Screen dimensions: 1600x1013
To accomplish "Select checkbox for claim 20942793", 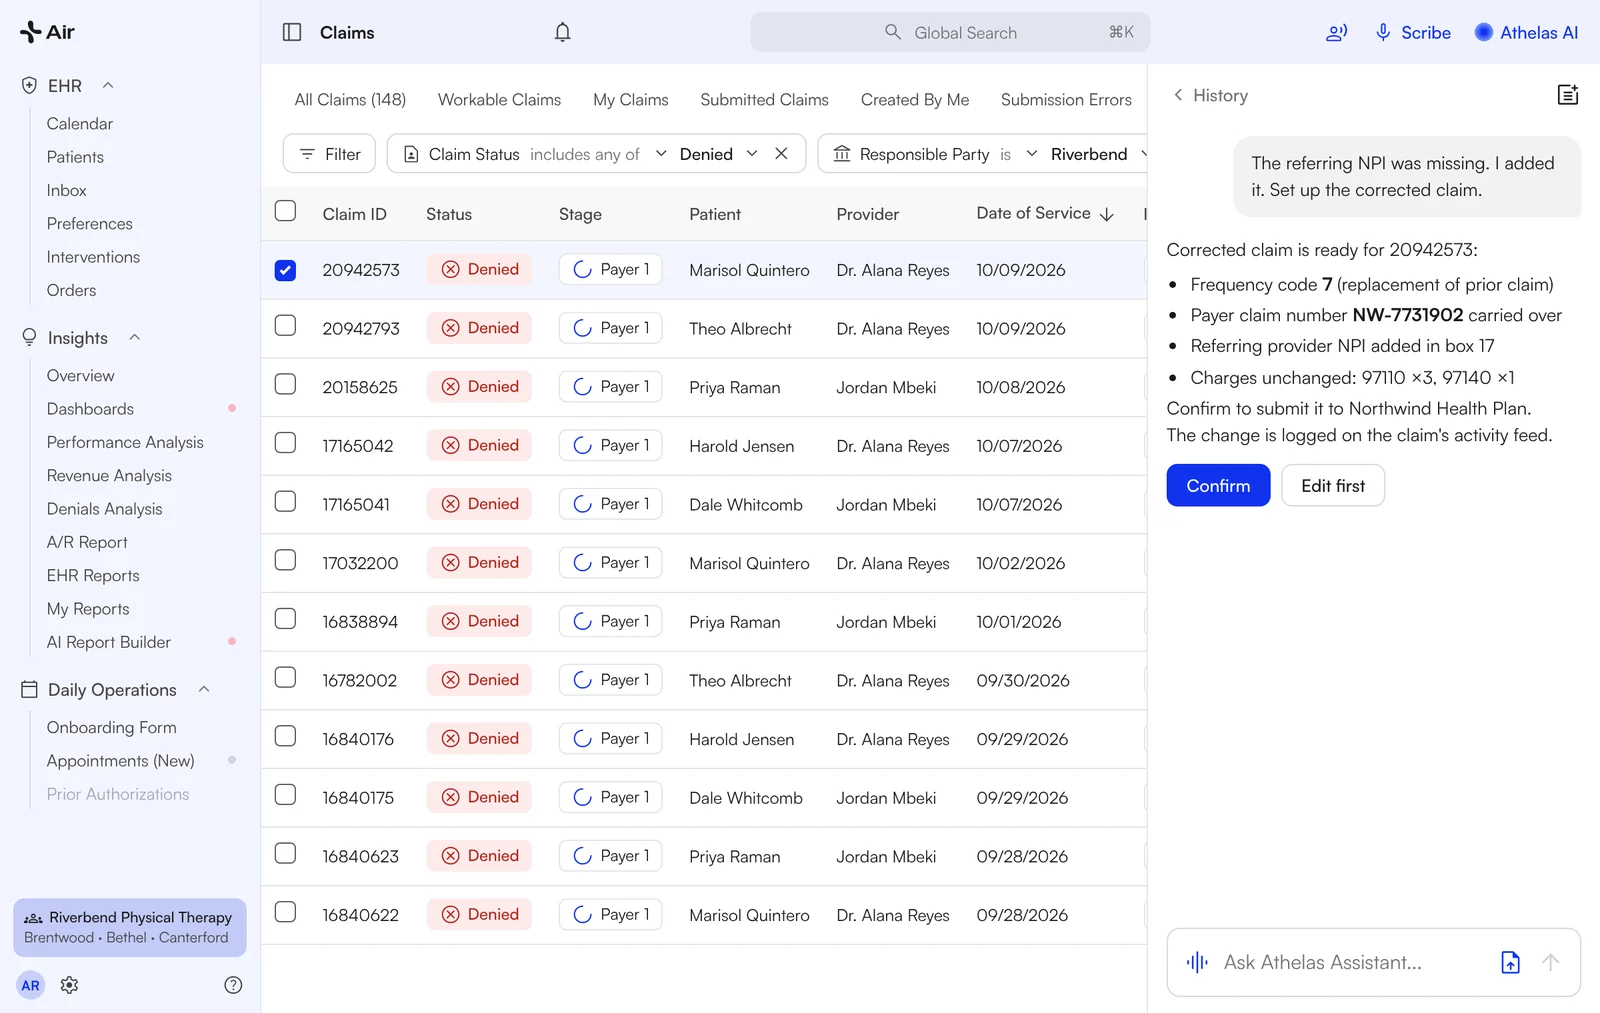I will pyautogui.click(x=285, y=326).
